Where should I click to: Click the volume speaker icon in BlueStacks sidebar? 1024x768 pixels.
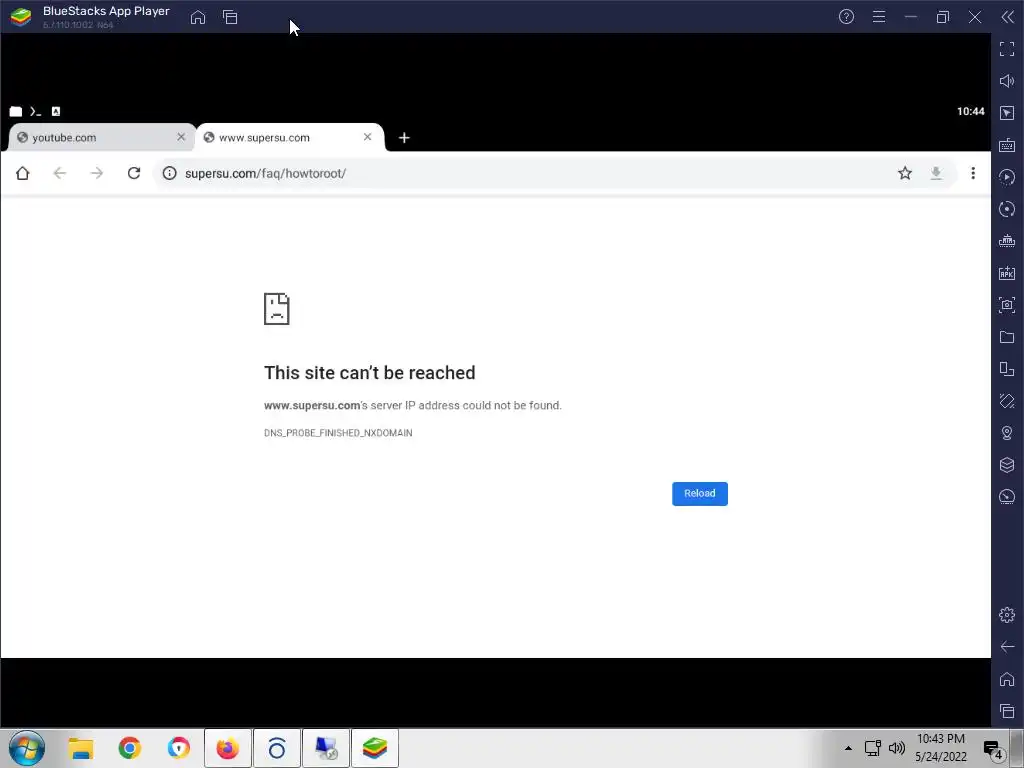click(x=1007, y=81)
